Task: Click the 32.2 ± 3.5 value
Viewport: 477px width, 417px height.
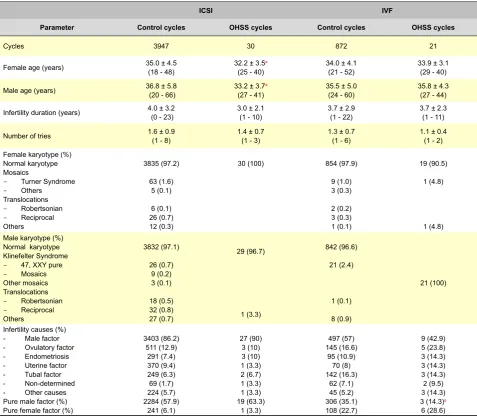Action: pos(250,63)
